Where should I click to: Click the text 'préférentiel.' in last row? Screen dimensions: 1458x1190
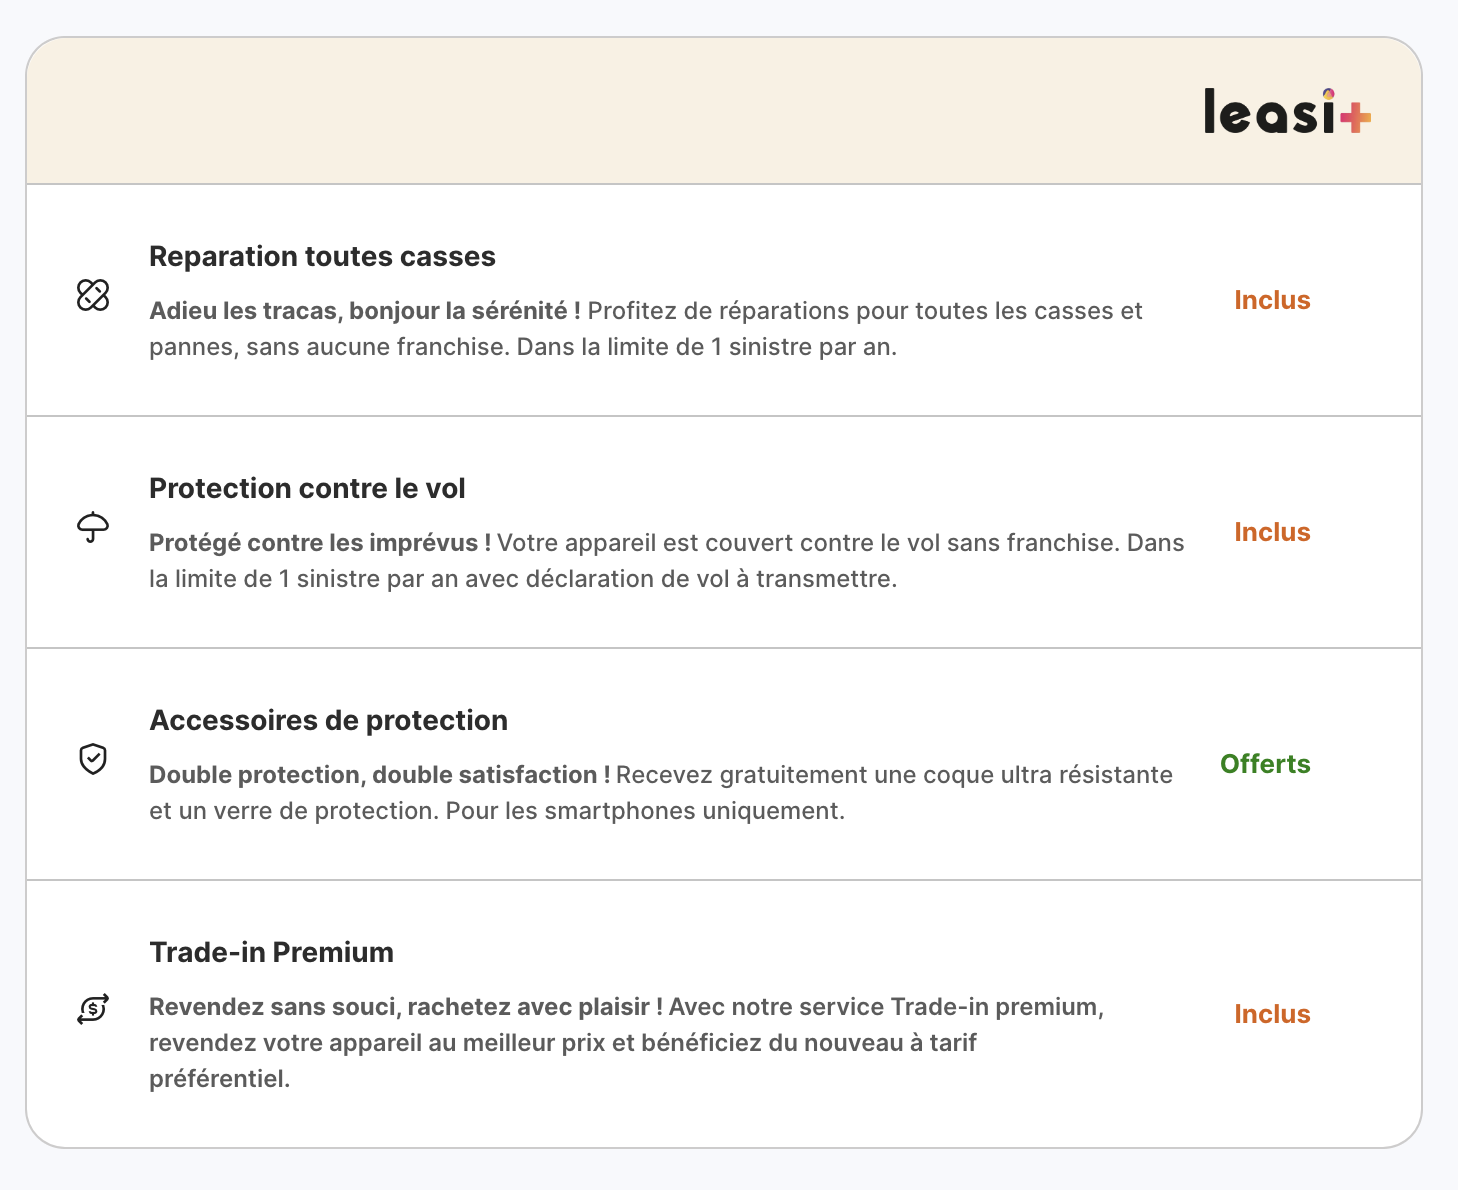pos(220,1079)
